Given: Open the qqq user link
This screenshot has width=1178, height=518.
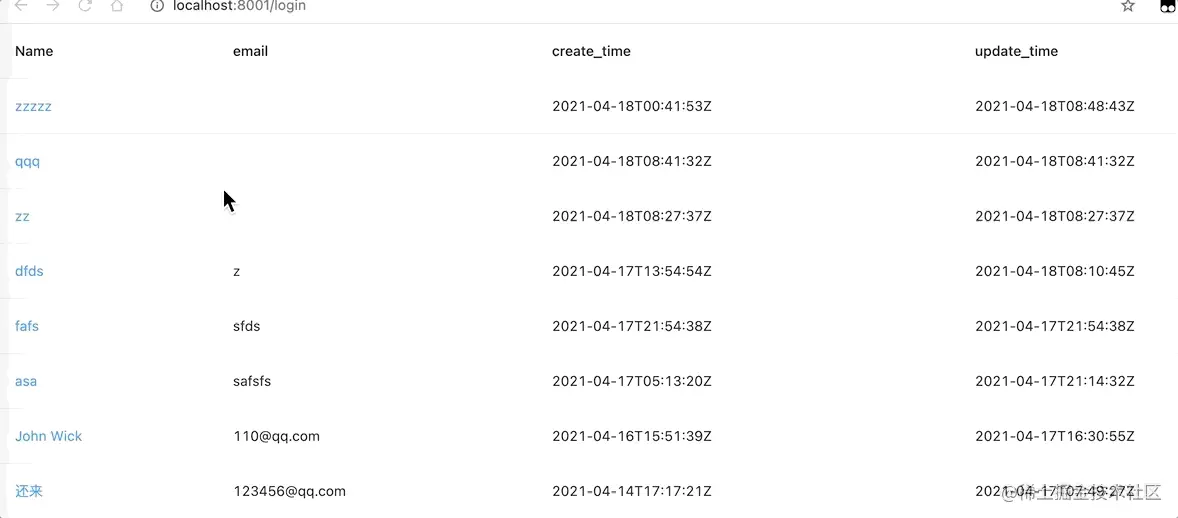Looking at the screenshot, I should pos(28,161).
